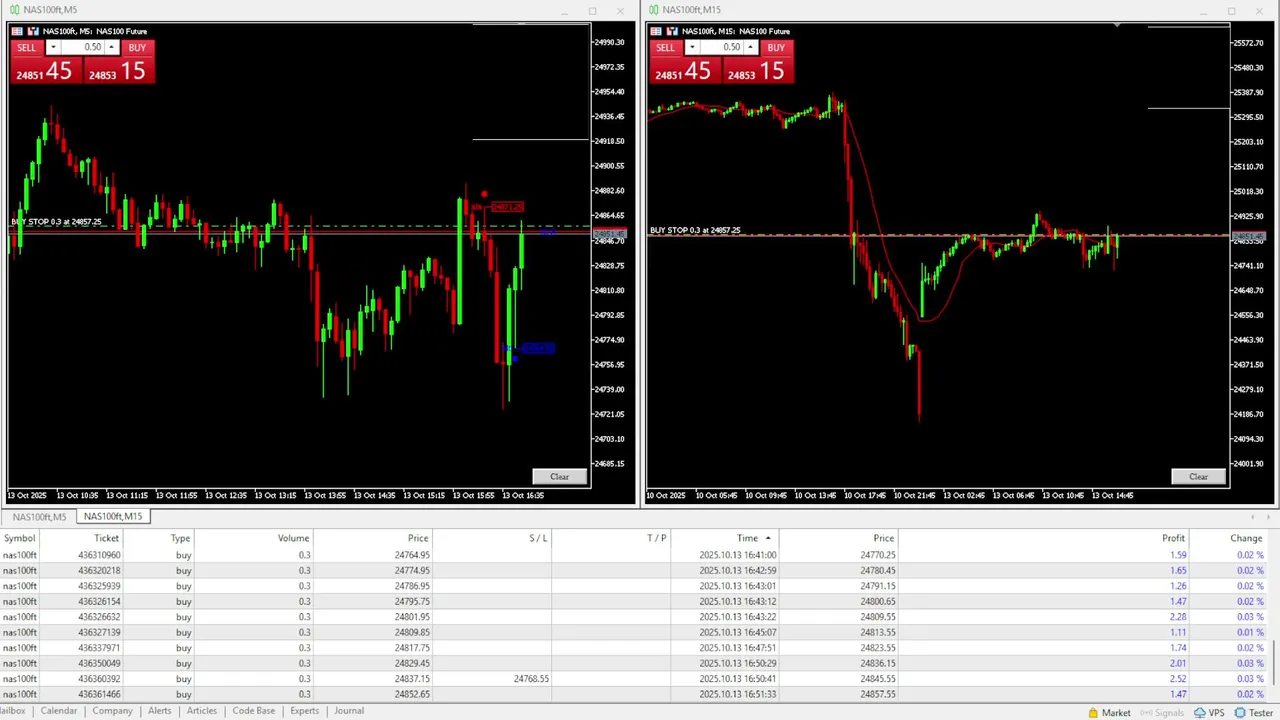Increase lot volume on the M15 chart panel
Image resolution: width=1280 pixels, height=720 pixels.
tap(751, 47)
